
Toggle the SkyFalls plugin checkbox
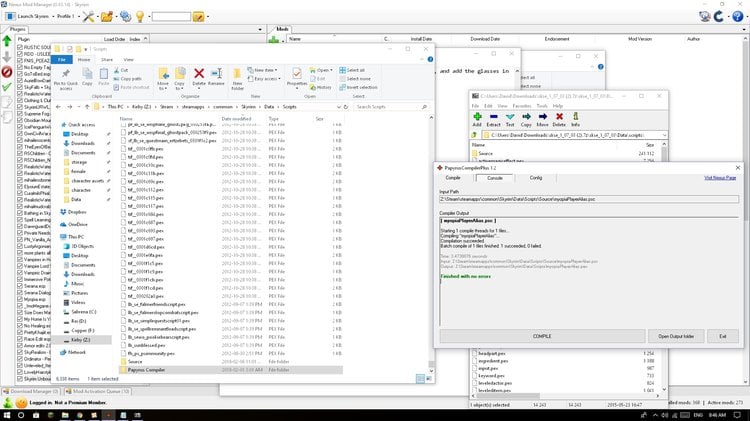[x=20, y=87]
